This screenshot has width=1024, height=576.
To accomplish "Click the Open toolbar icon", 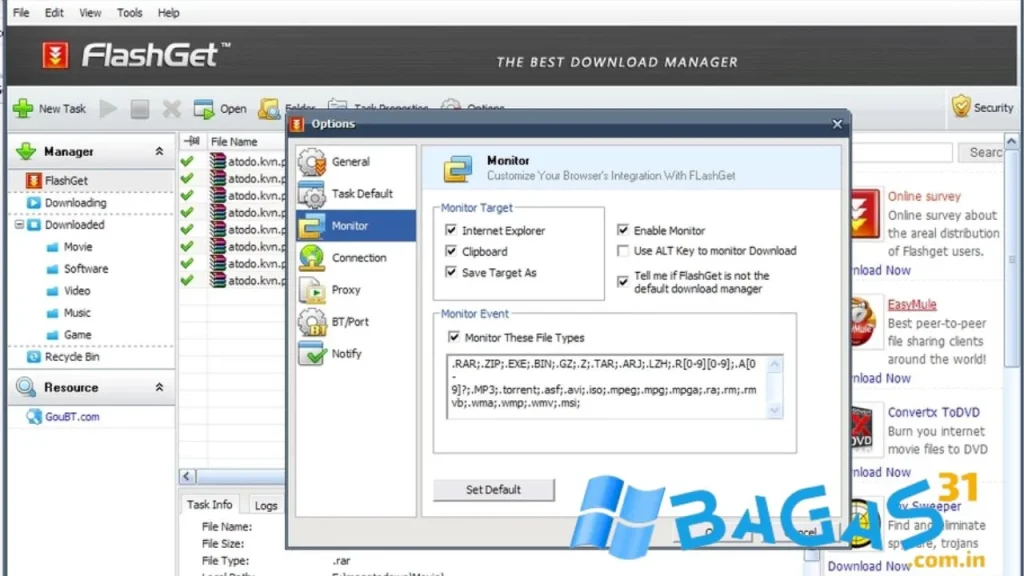I will [x=205, y=108].
